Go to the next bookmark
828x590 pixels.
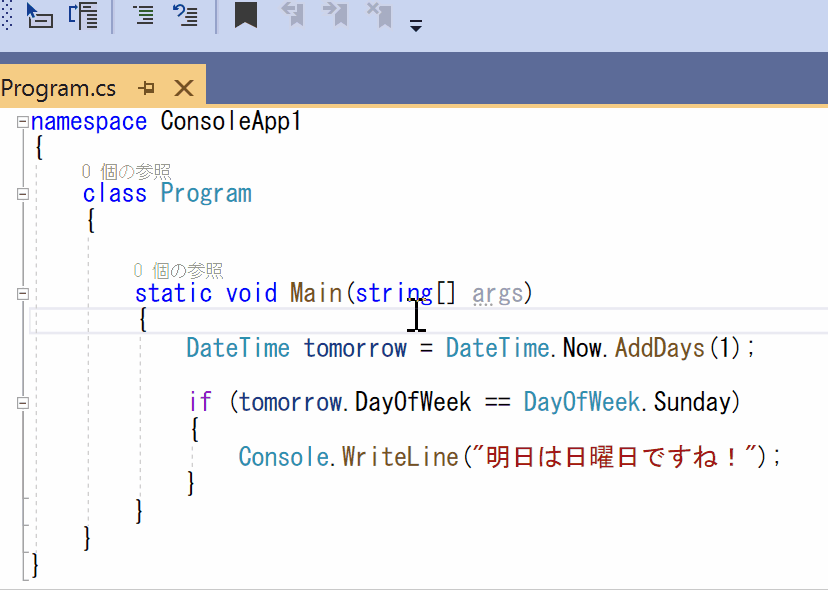click(335, 14)
